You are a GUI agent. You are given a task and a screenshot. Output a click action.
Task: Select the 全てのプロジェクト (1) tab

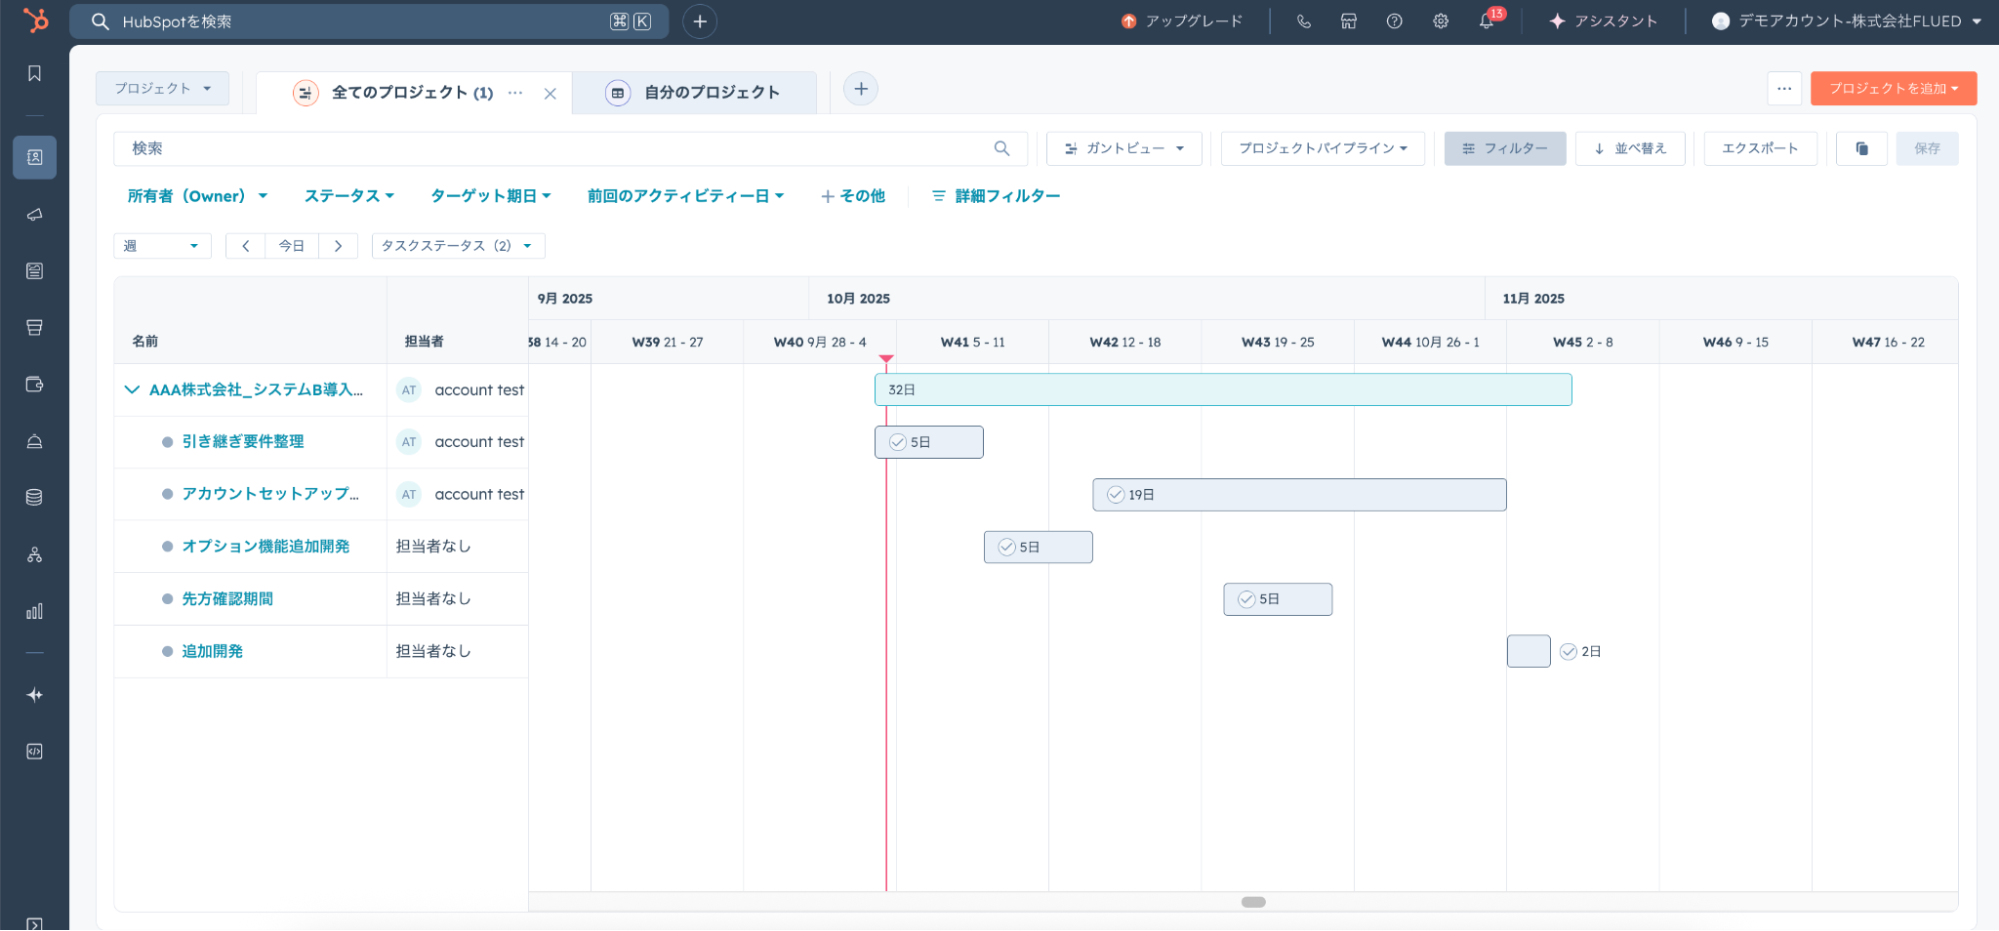tap(411, 92)
